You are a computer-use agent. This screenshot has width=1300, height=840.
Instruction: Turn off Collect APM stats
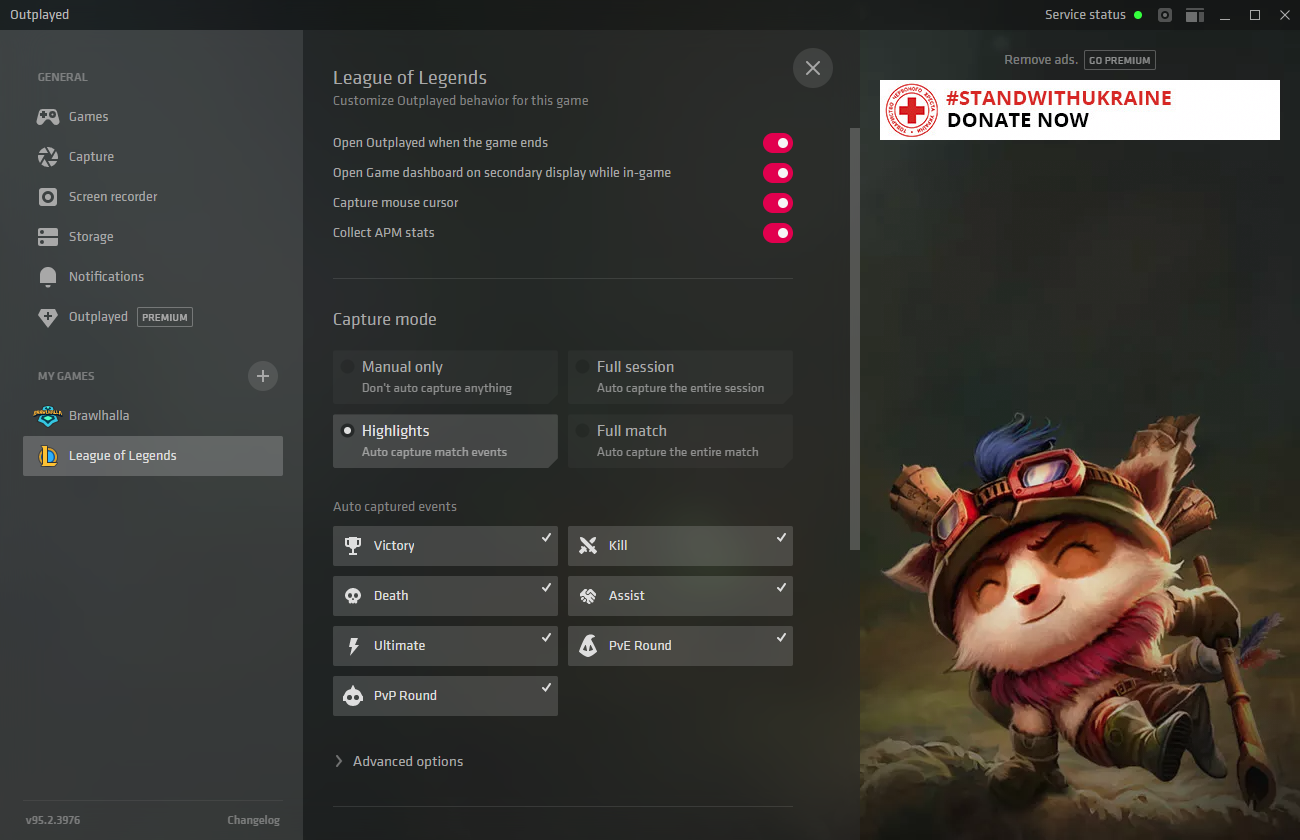coord(778,233)
